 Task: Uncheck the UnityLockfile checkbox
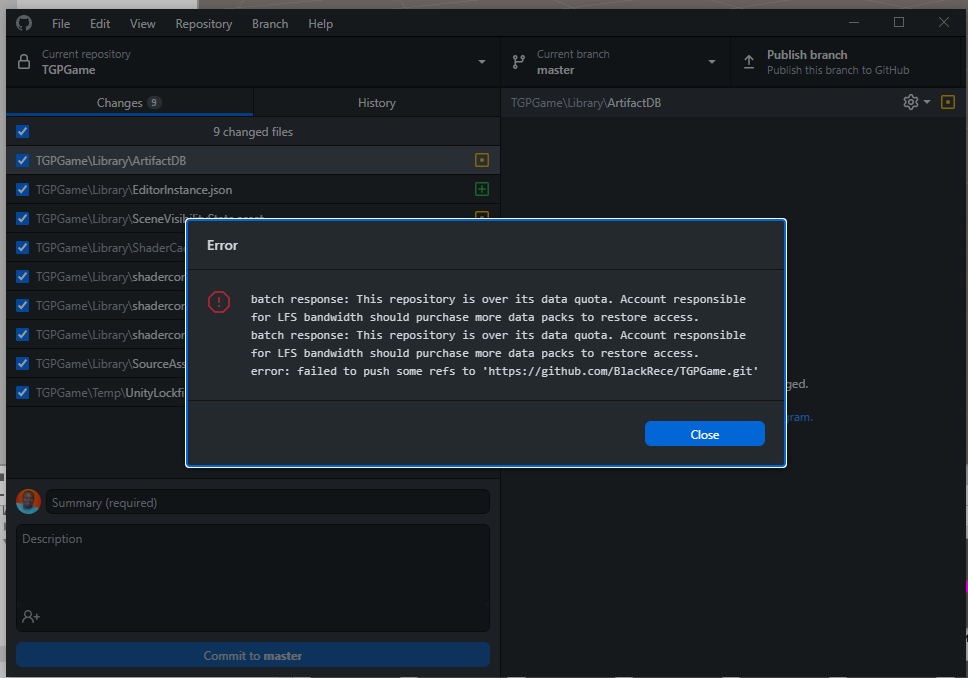tap(23, 393)
